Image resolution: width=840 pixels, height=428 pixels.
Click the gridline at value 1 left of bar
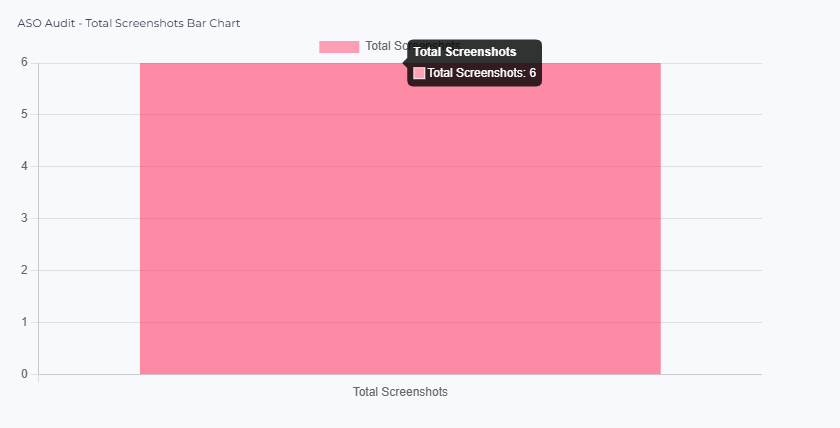[x=89, y=322]
